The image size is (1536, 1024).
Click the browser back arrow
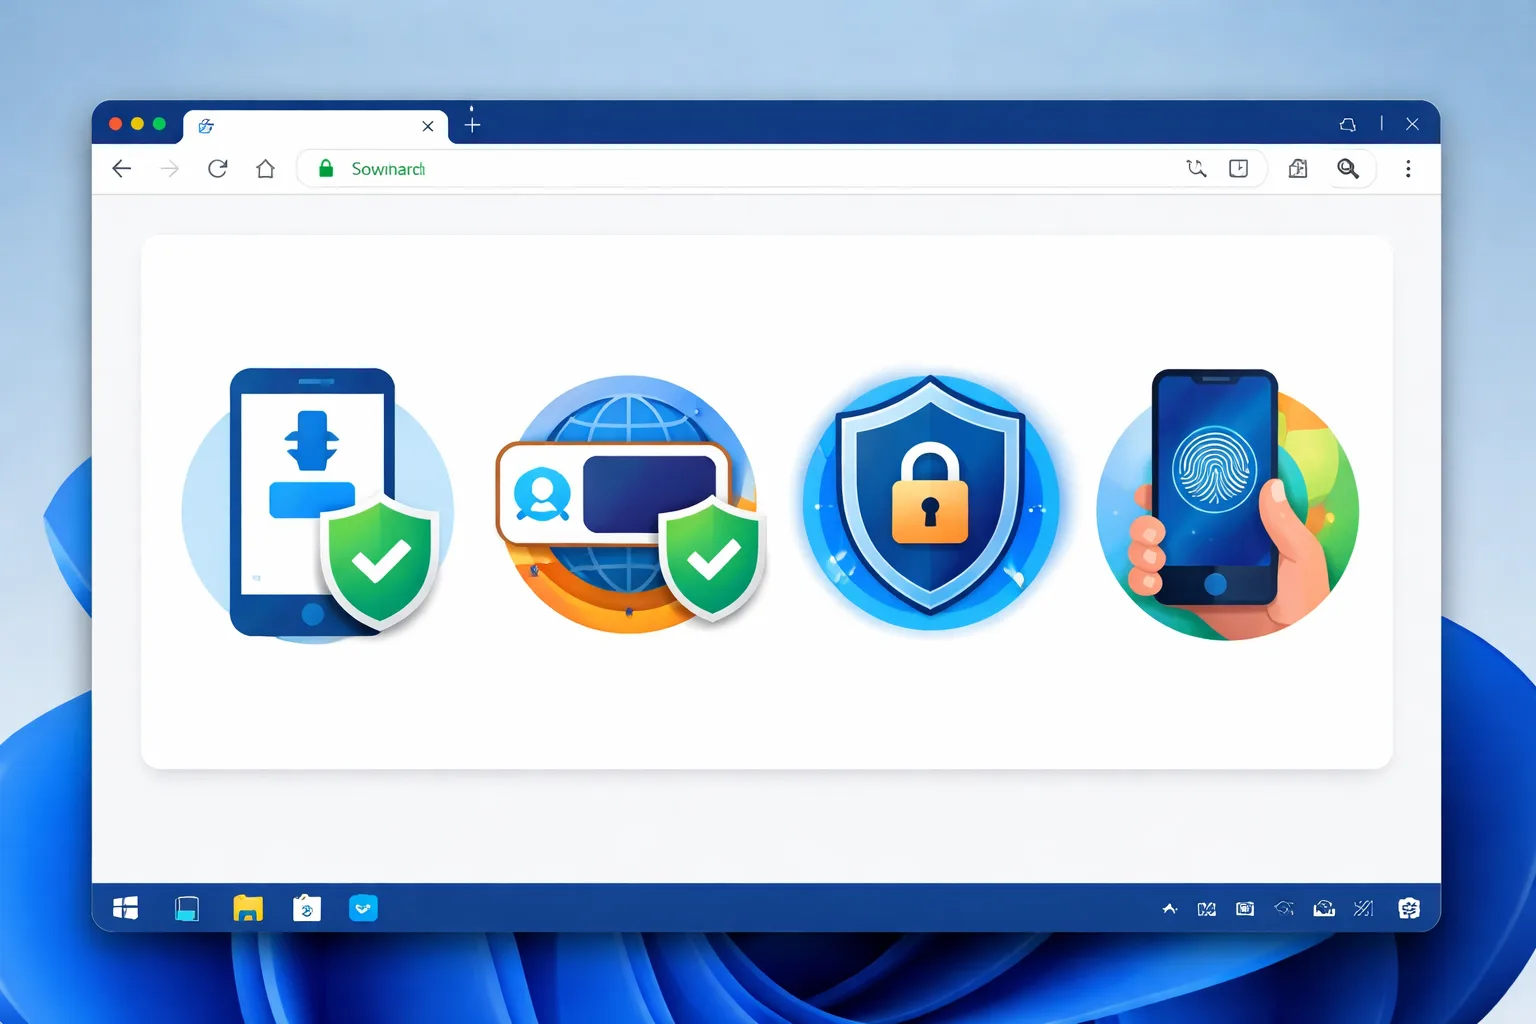pyautogui.click(x=122, y=169)
